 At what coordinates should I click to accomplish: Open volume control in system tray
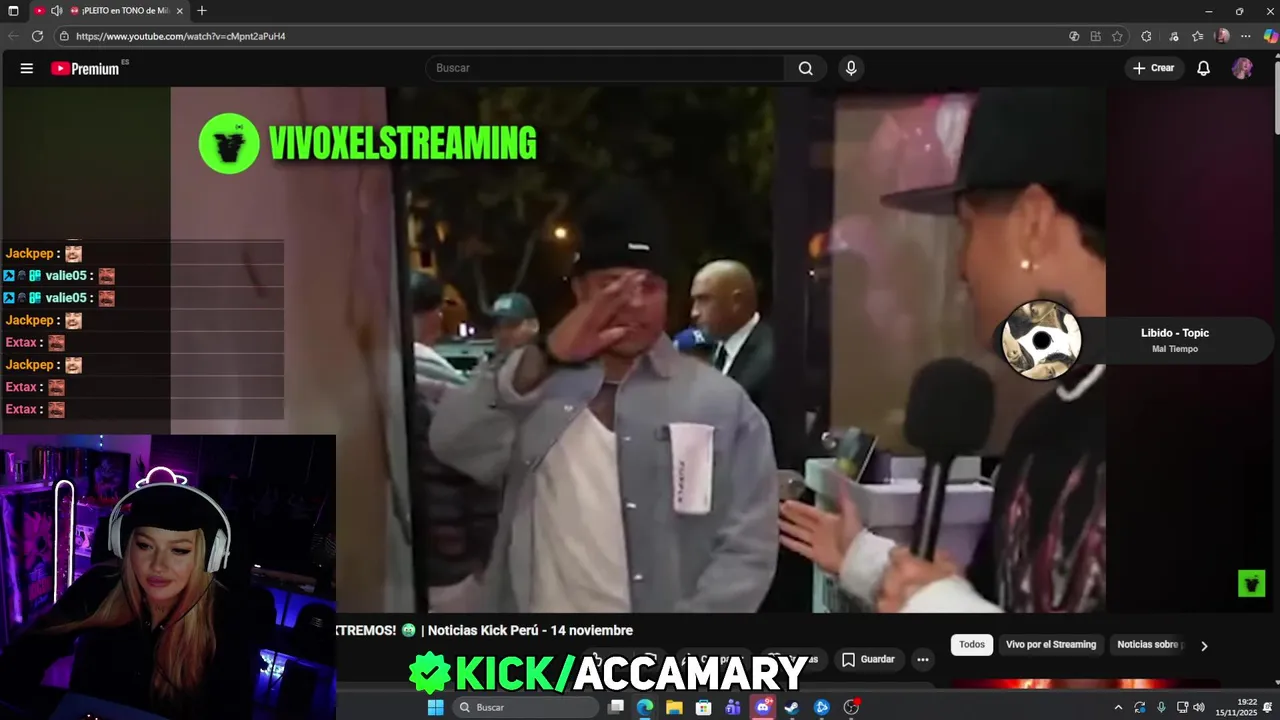coord(1198,707)
